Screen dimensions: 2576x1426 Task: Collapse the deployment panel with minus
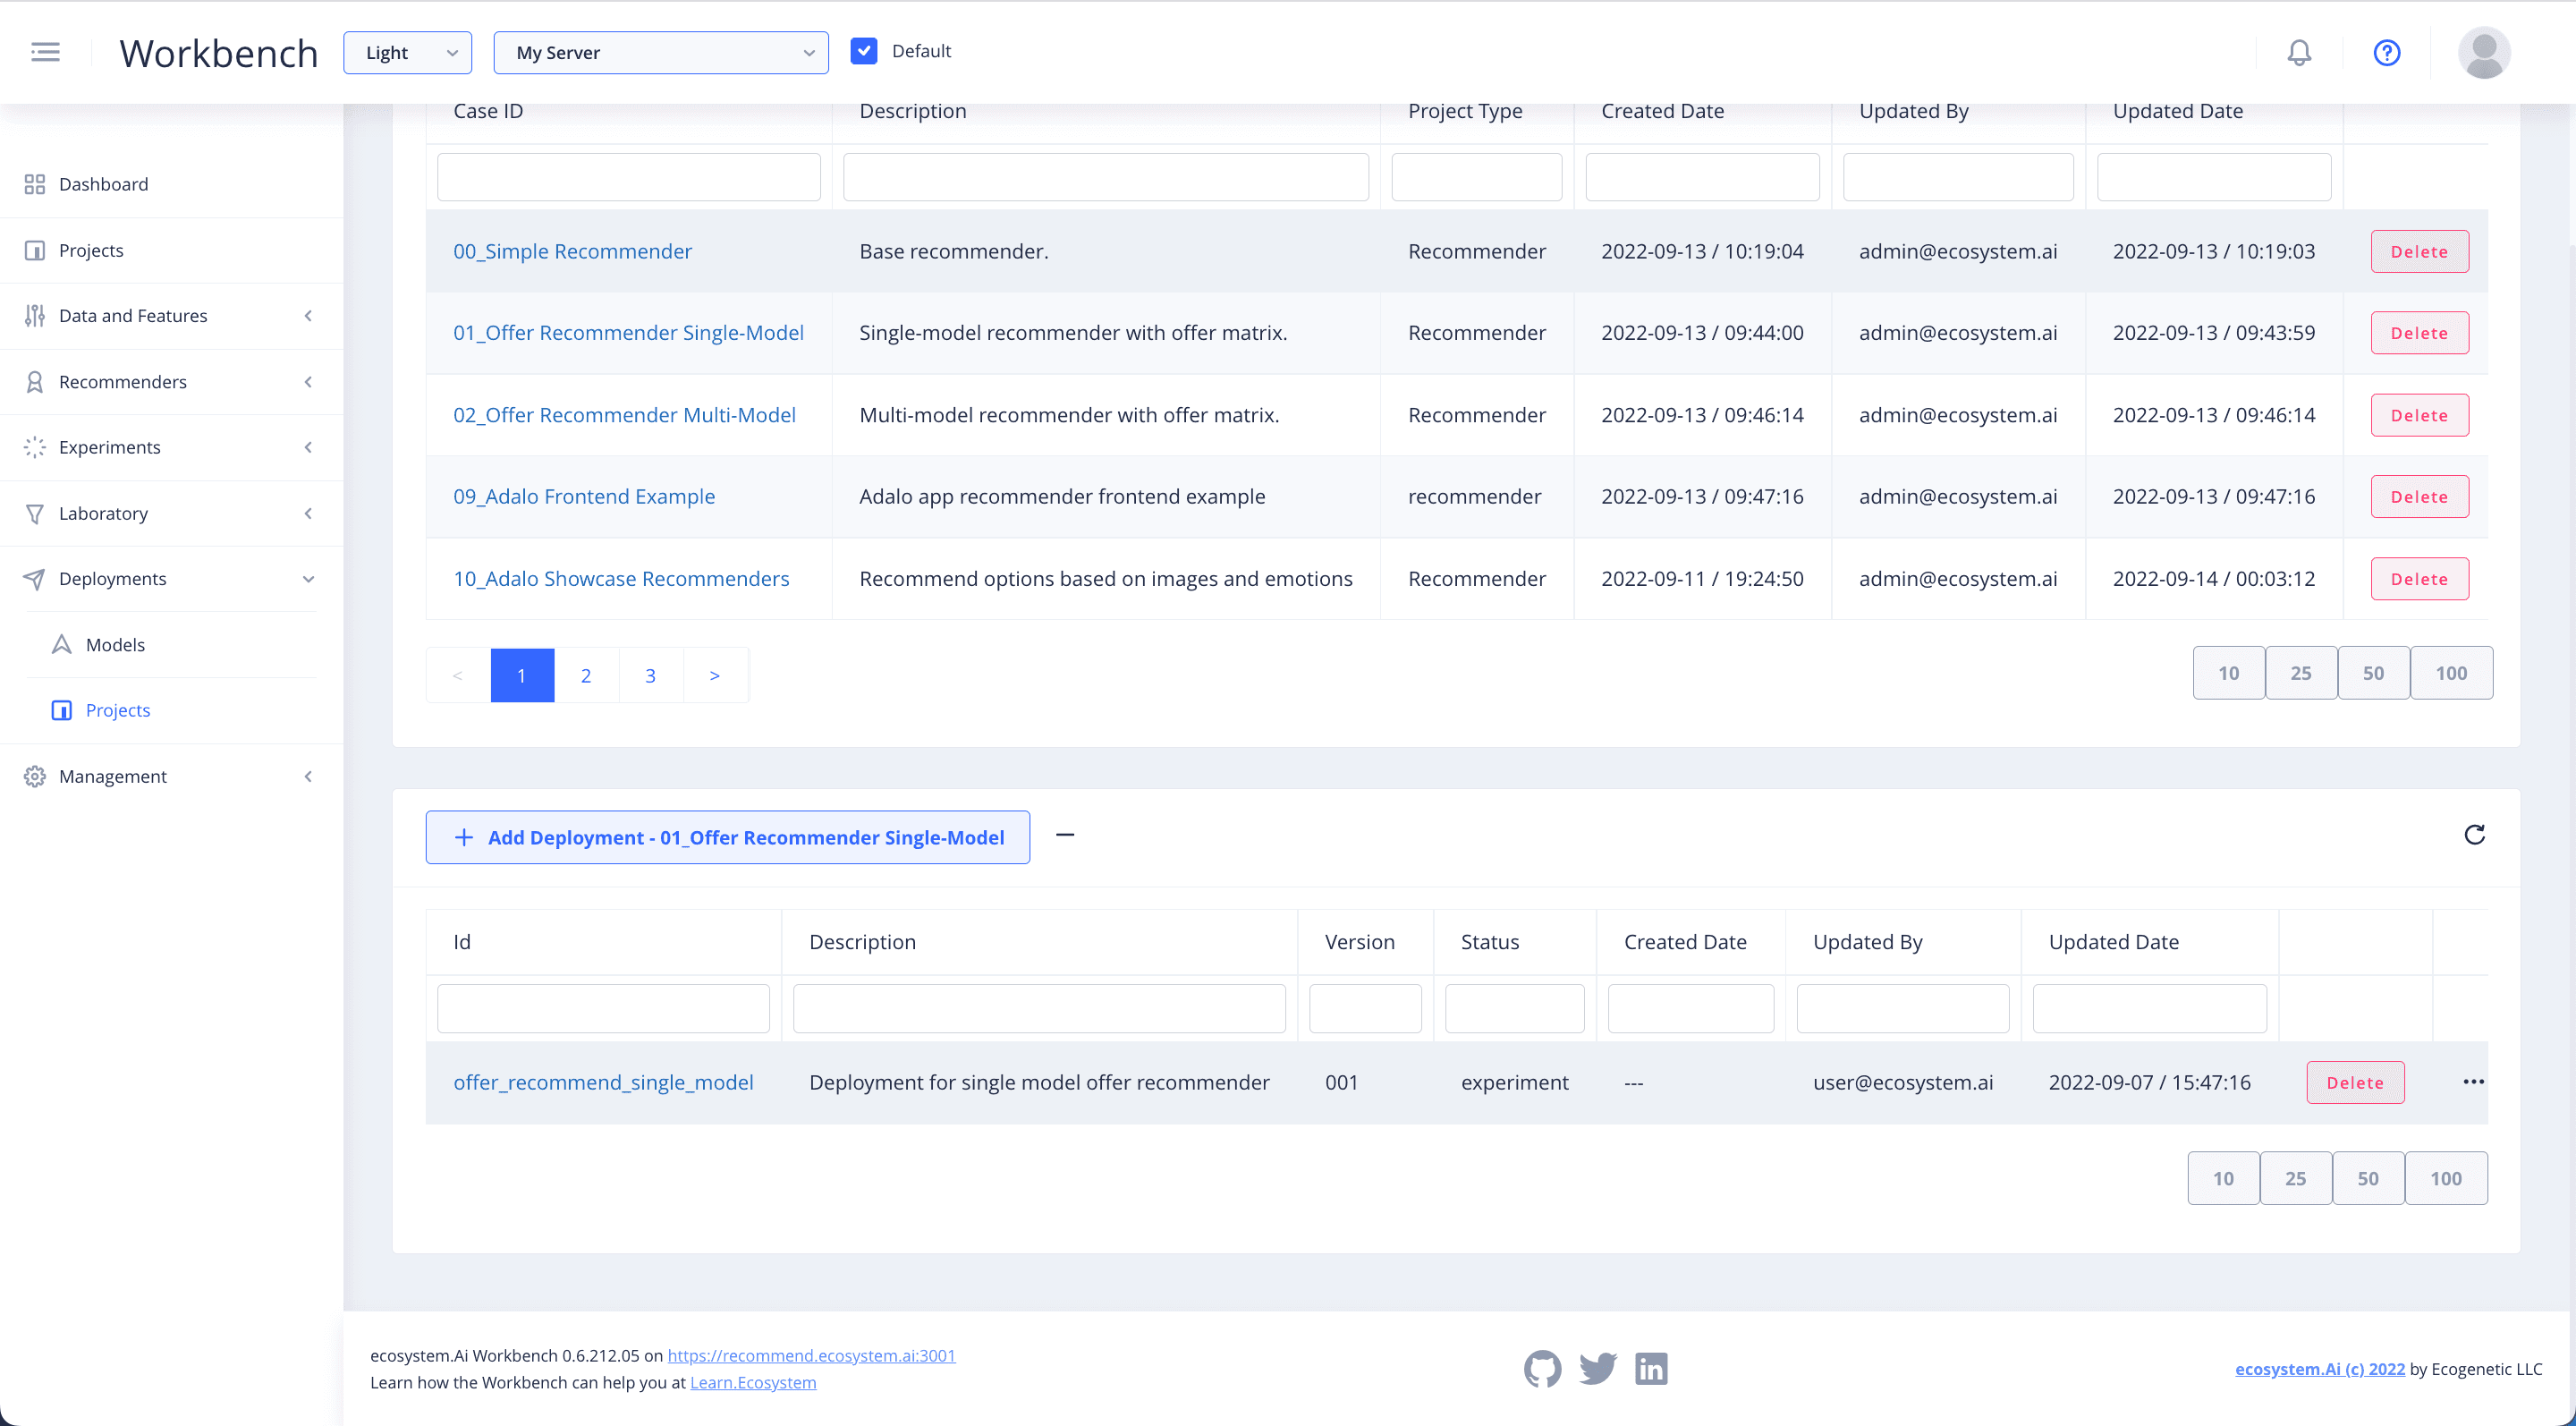(1065, 835)
